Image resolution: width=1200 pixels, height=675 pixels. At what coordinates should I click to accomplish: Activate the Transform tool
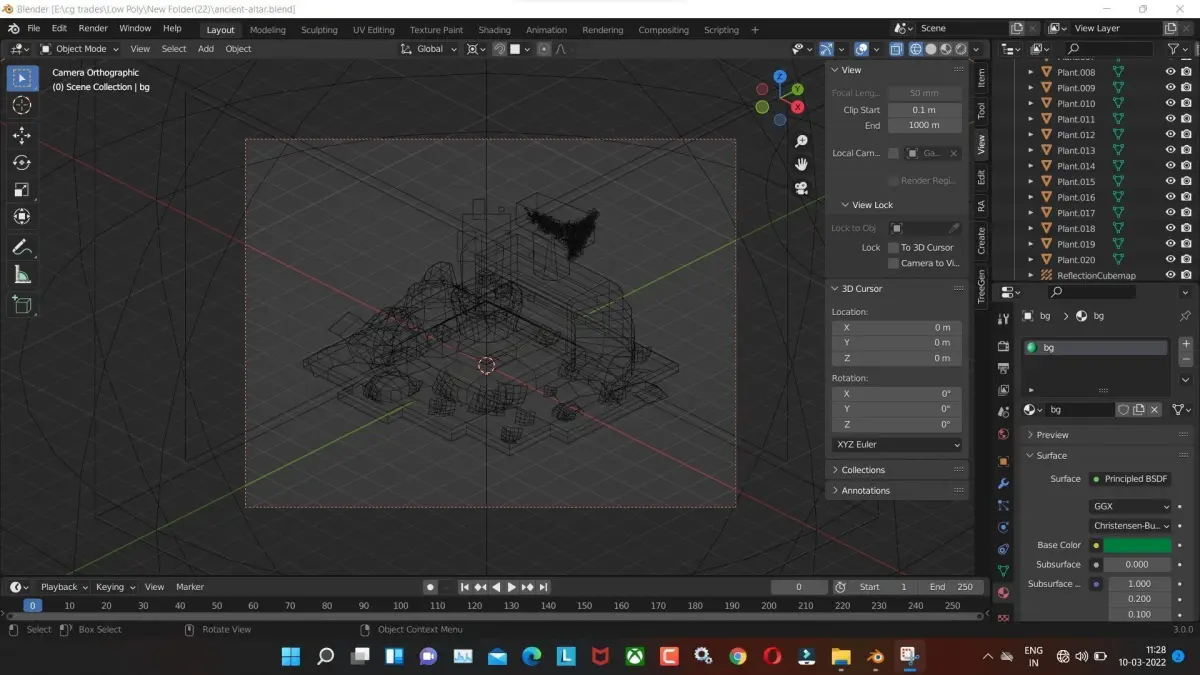tap(22, 216)
